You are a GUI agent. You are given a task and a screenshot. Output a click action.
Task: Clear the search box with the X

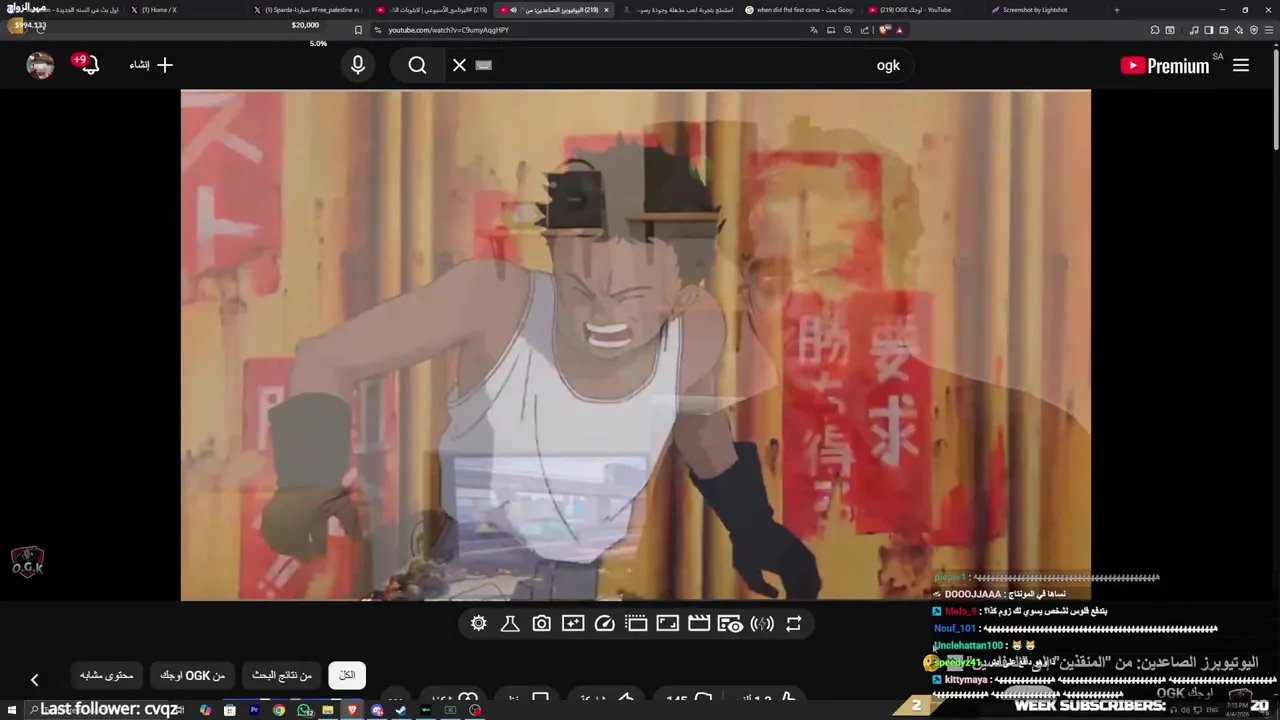[459, 65]
